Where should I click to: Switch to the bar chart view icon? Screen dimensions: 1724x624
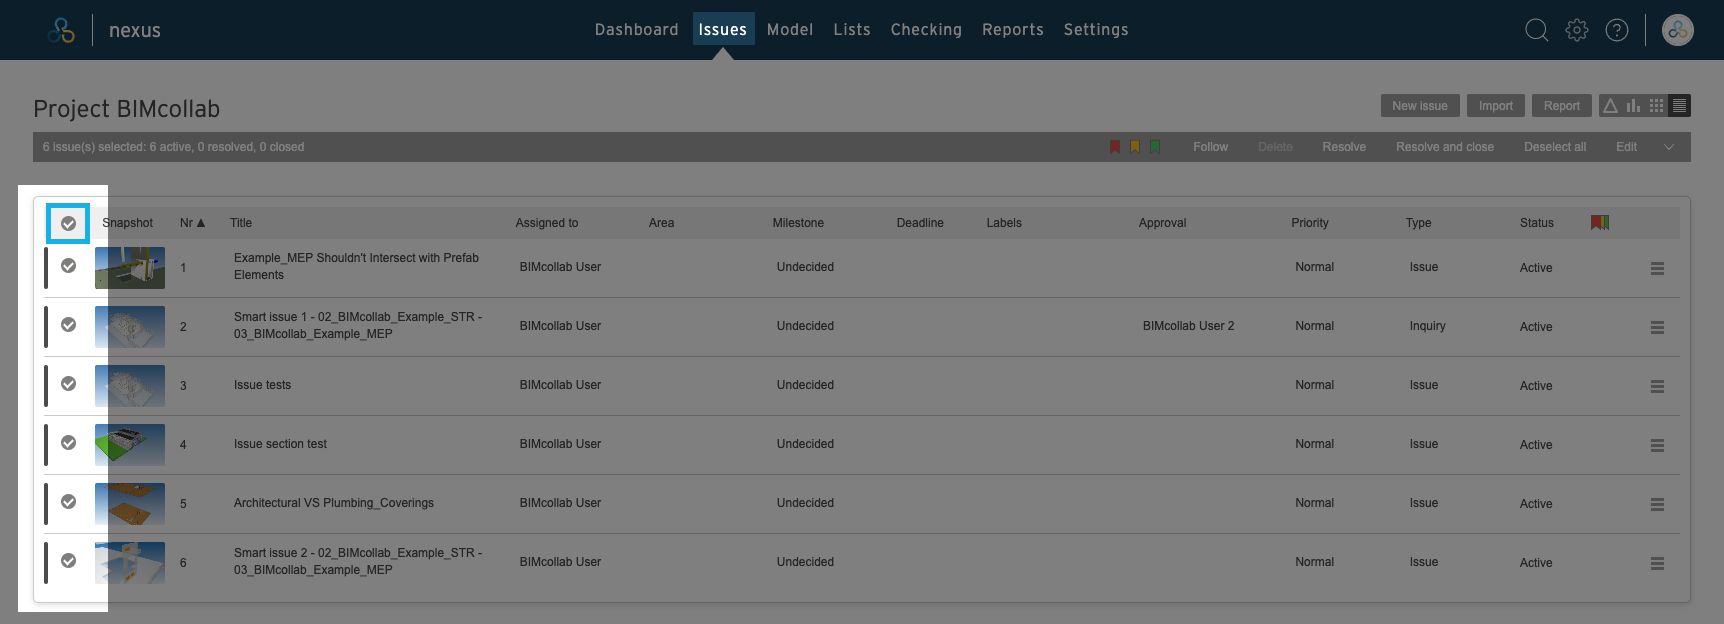coord(1633,106)
